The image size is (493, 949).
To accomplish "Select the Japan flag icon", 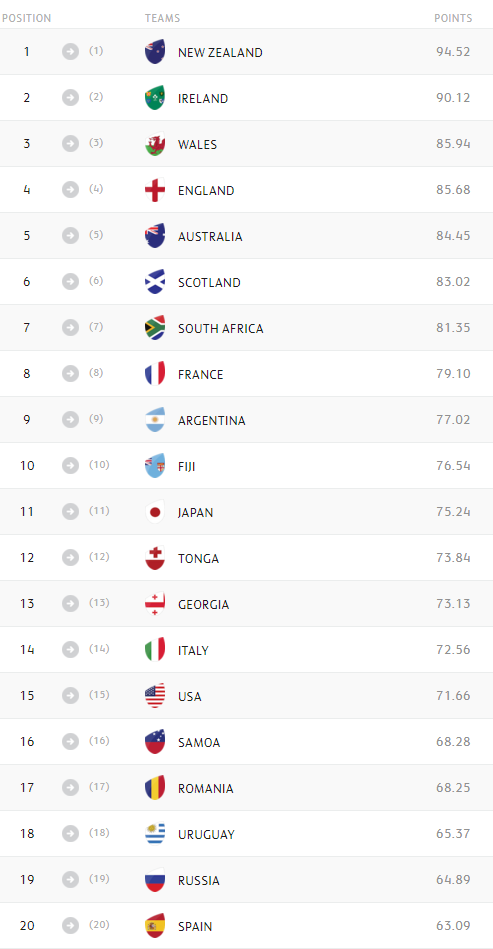I will 155,512.
